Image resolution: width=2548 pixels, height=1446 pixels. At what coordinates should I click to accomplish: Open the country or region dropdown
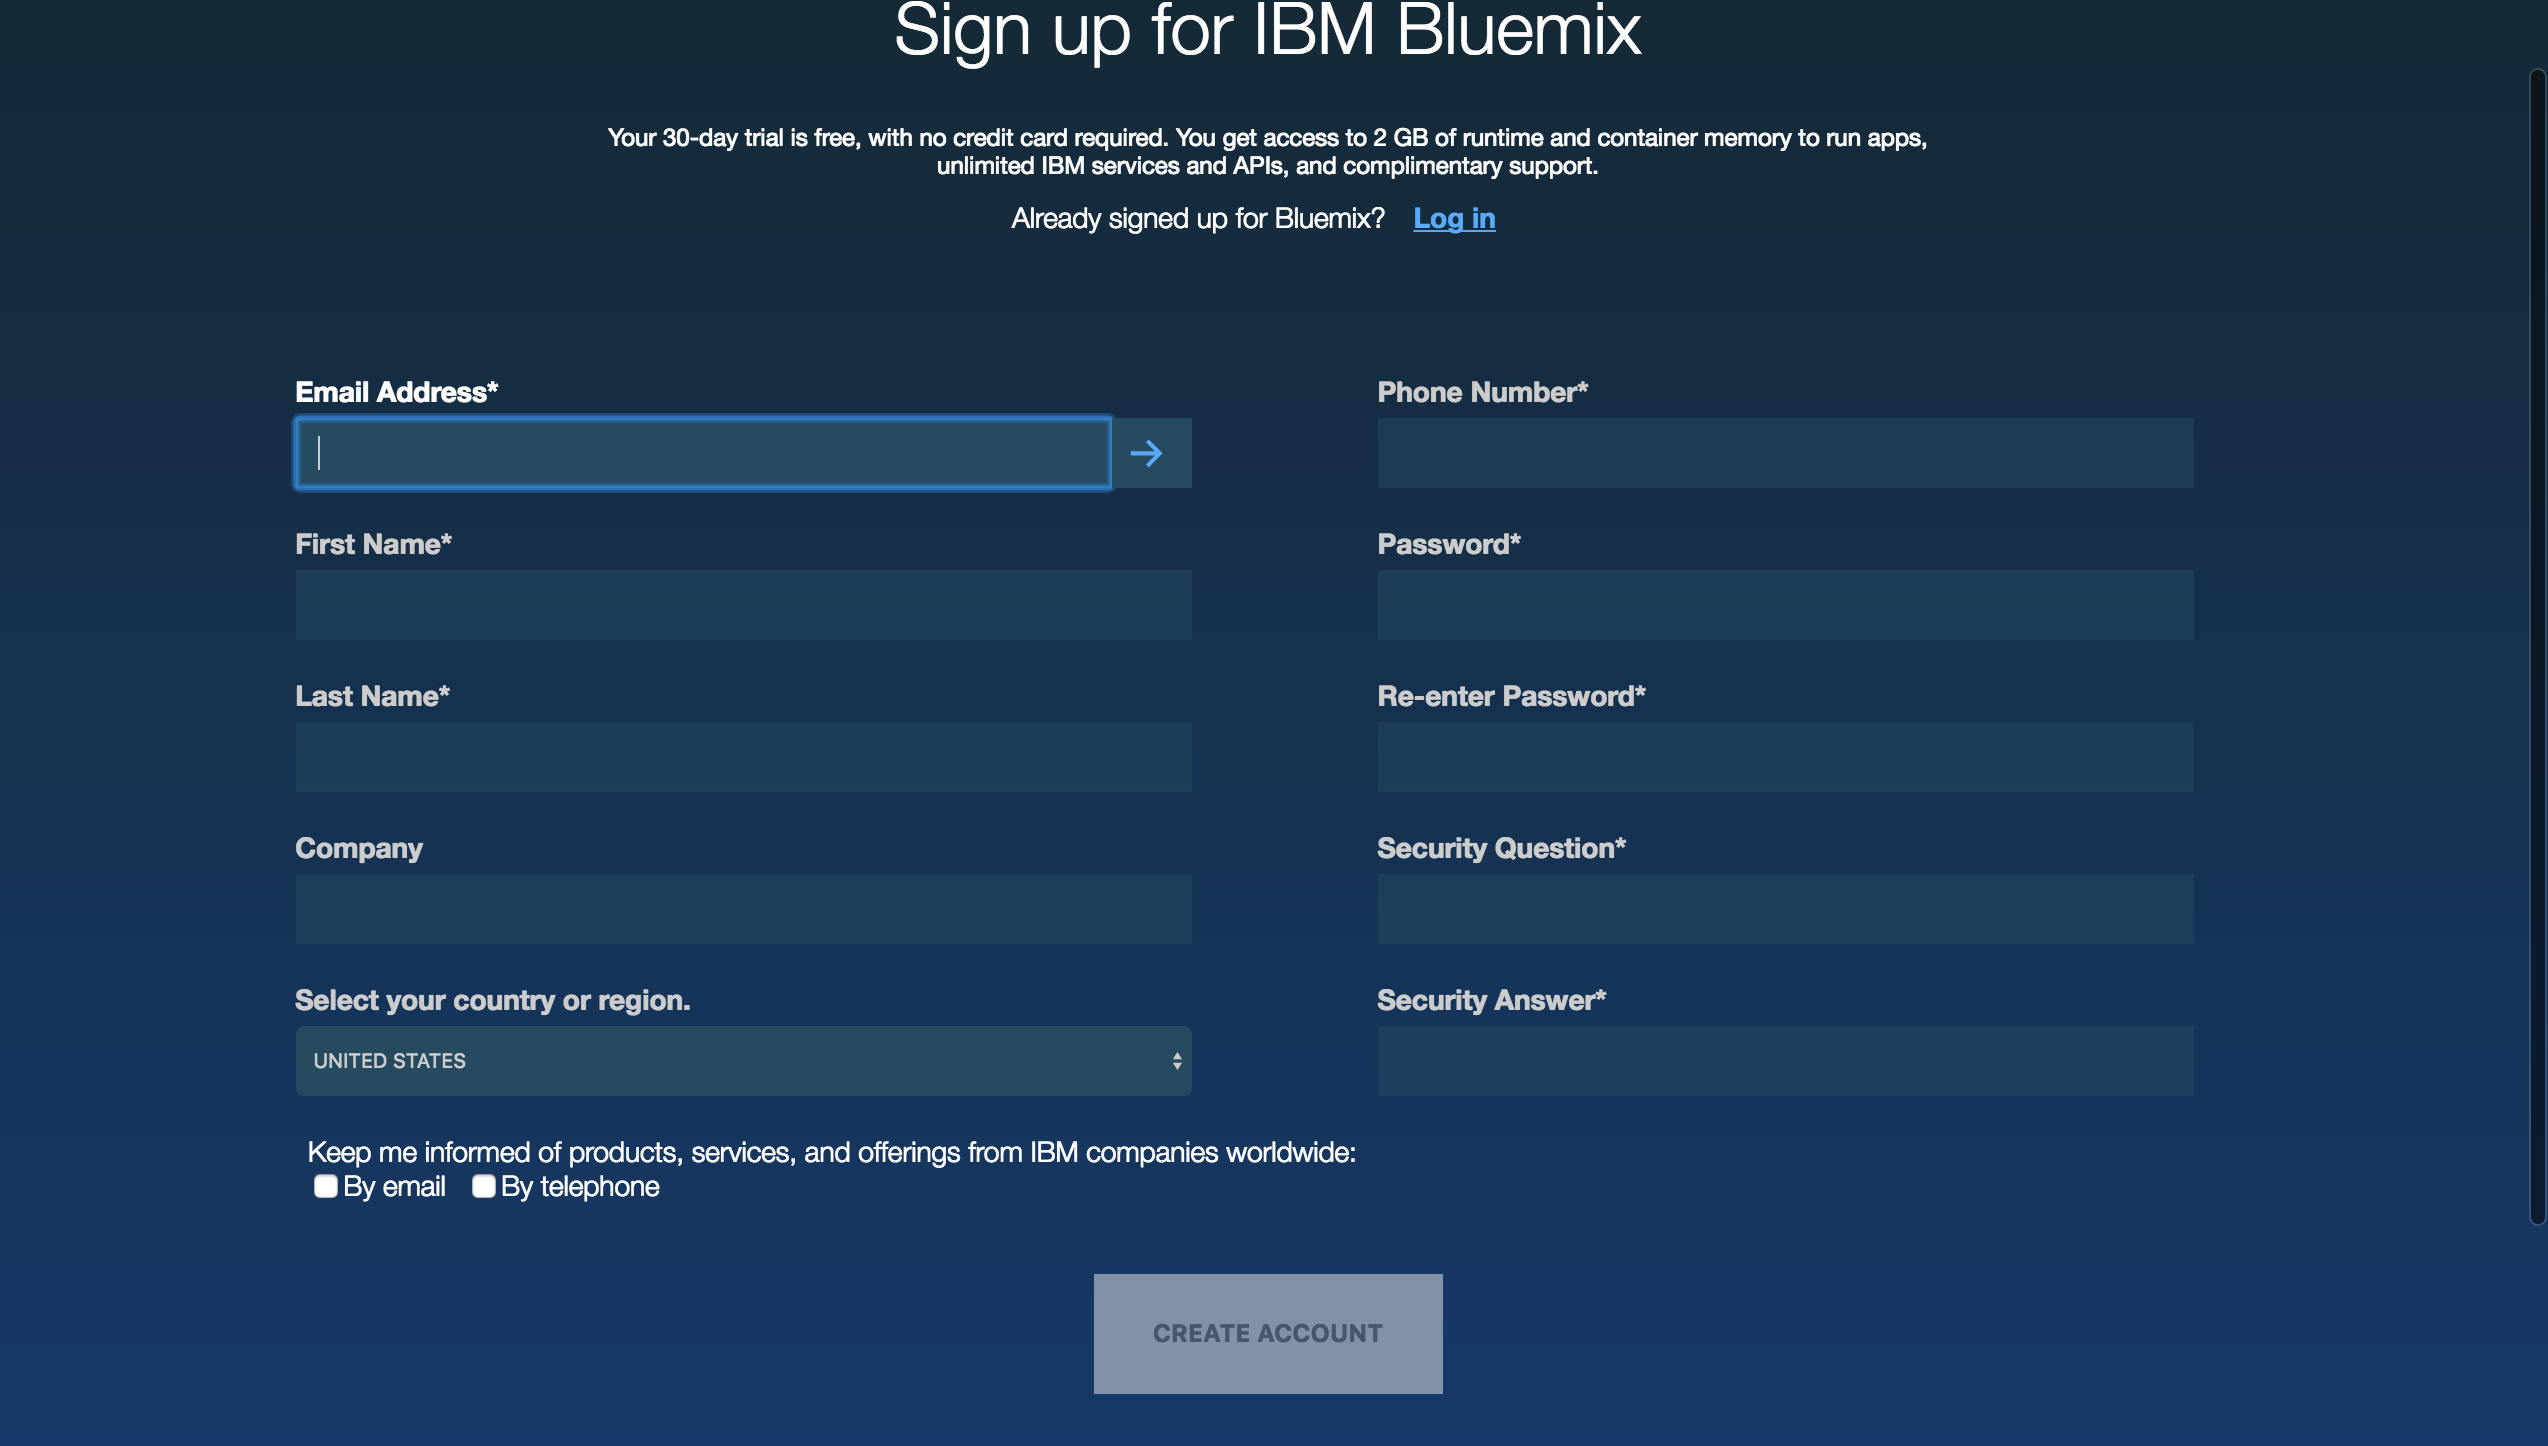point(742,1061)
